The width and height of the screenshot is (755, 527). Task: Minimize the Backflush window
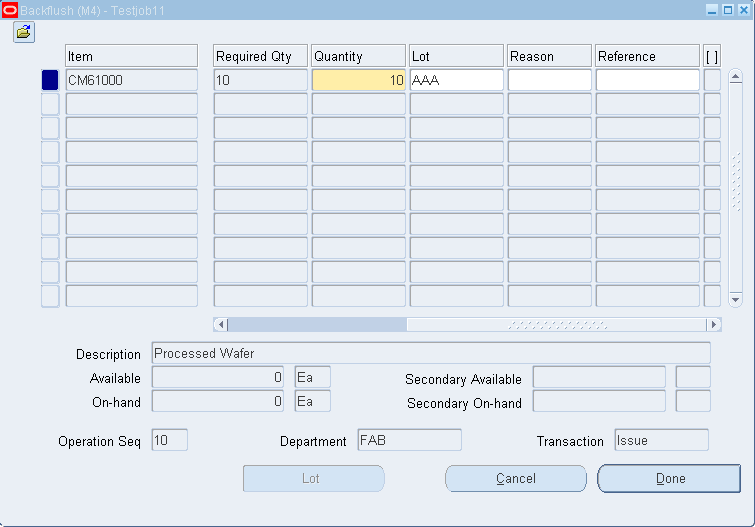point(712,10)
